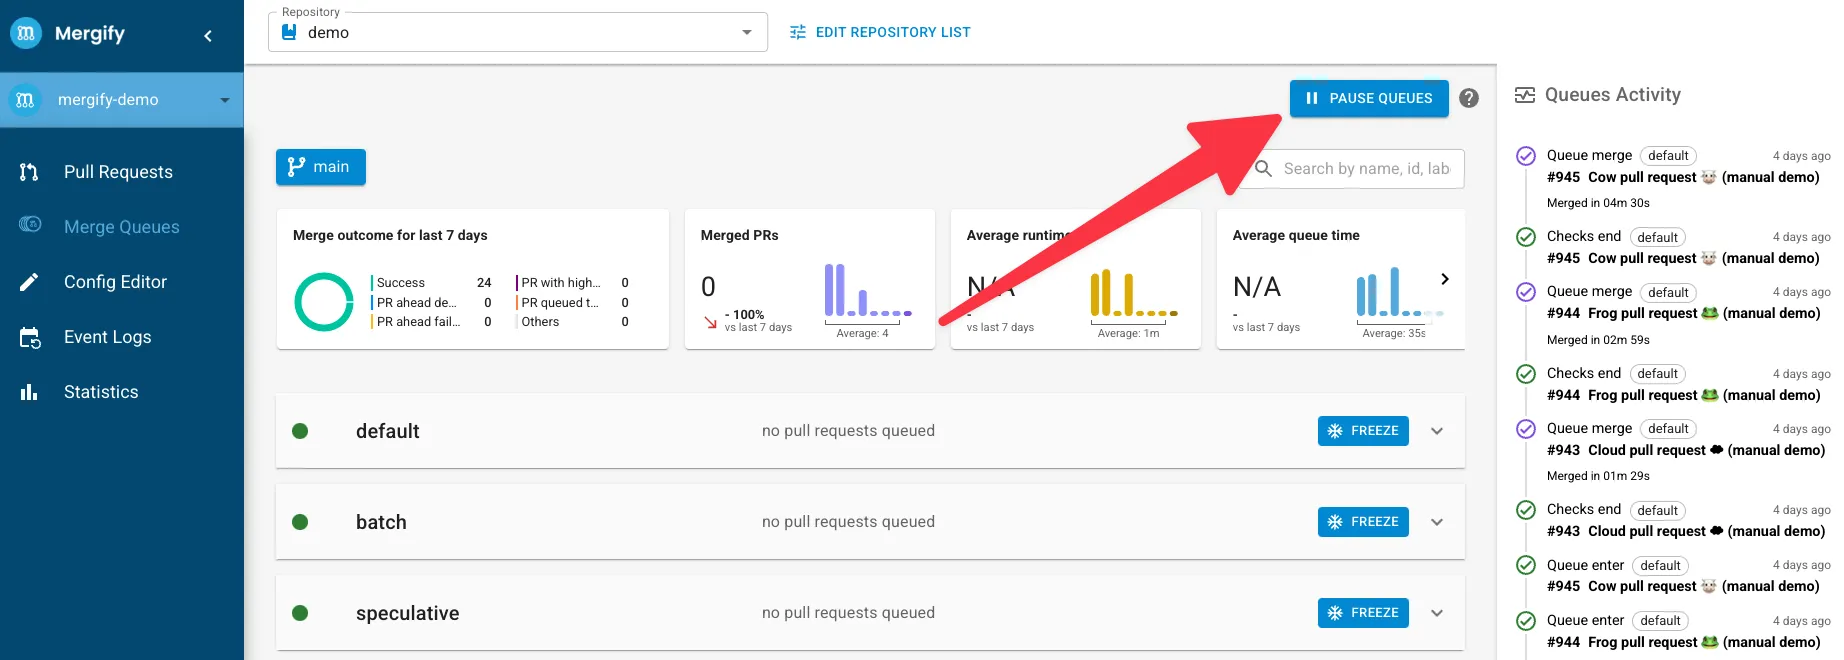This screenshot has width=1844, height=660.
Task: Click default tag on #943 Checks end
Action: [1657, 510]
